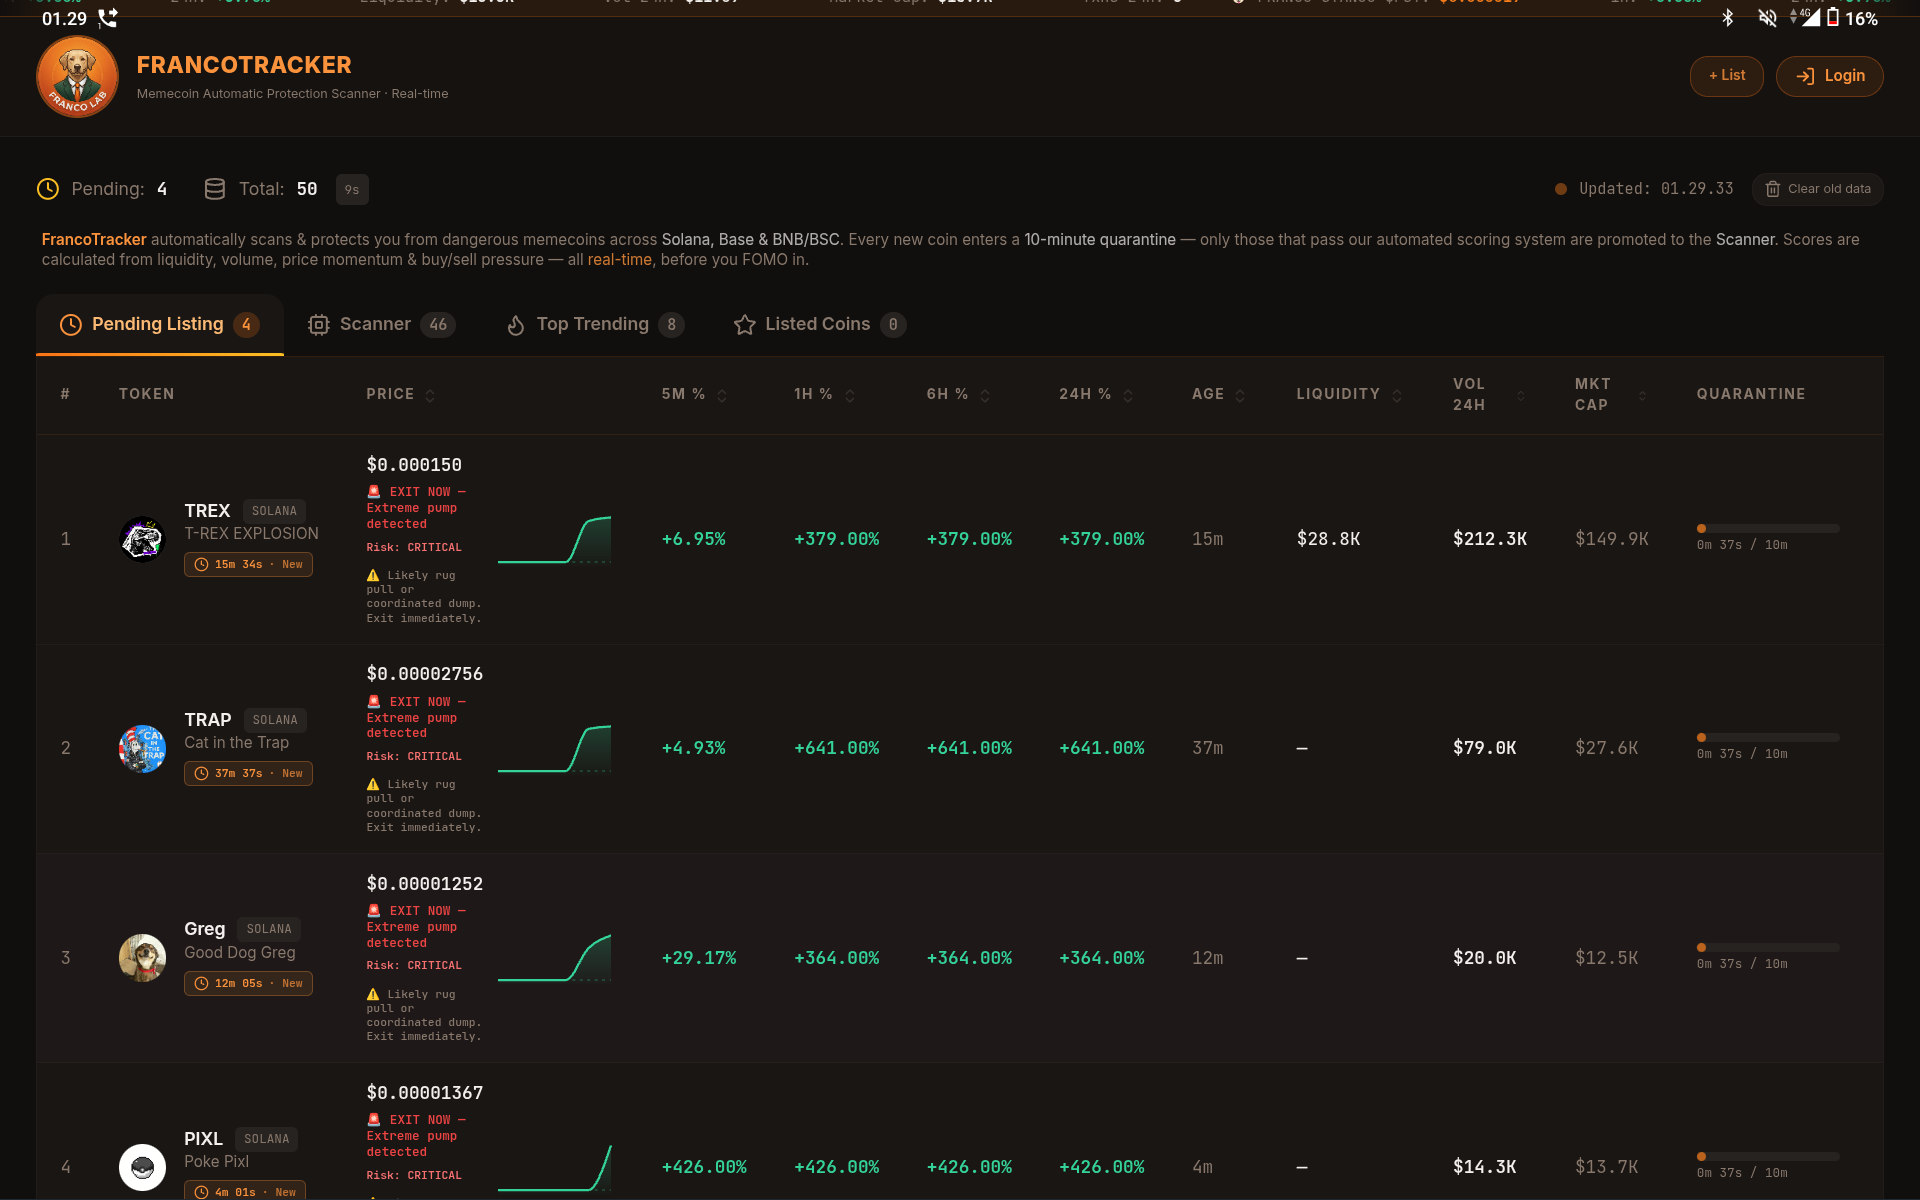The image size is (1920, 1200).
Task: Click the TREX price sparkline chart
Action: point(555,540)
